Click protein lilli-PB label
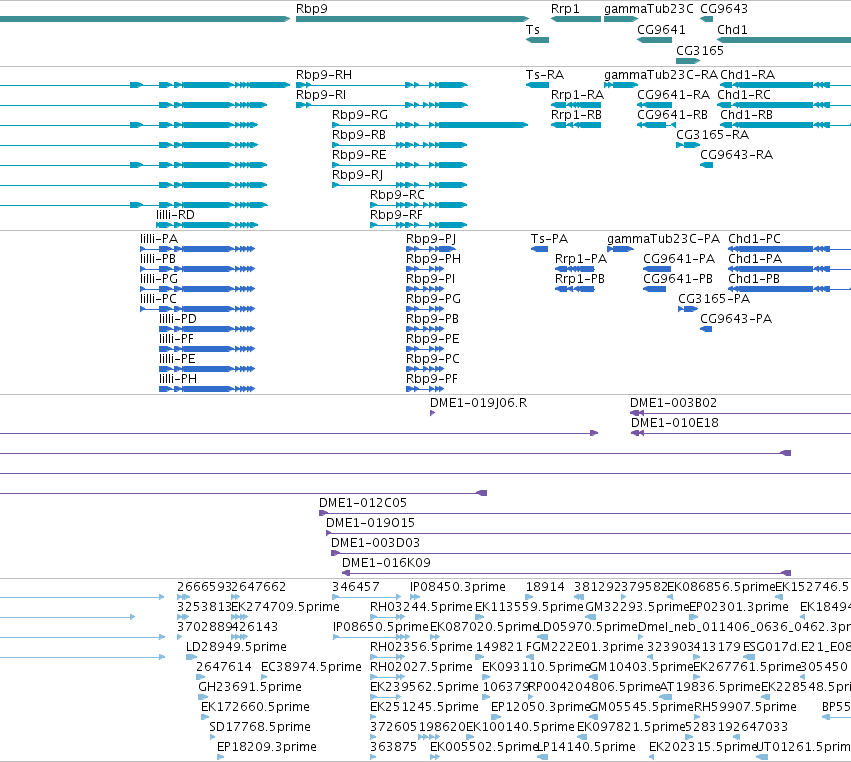 click(158, 259)
